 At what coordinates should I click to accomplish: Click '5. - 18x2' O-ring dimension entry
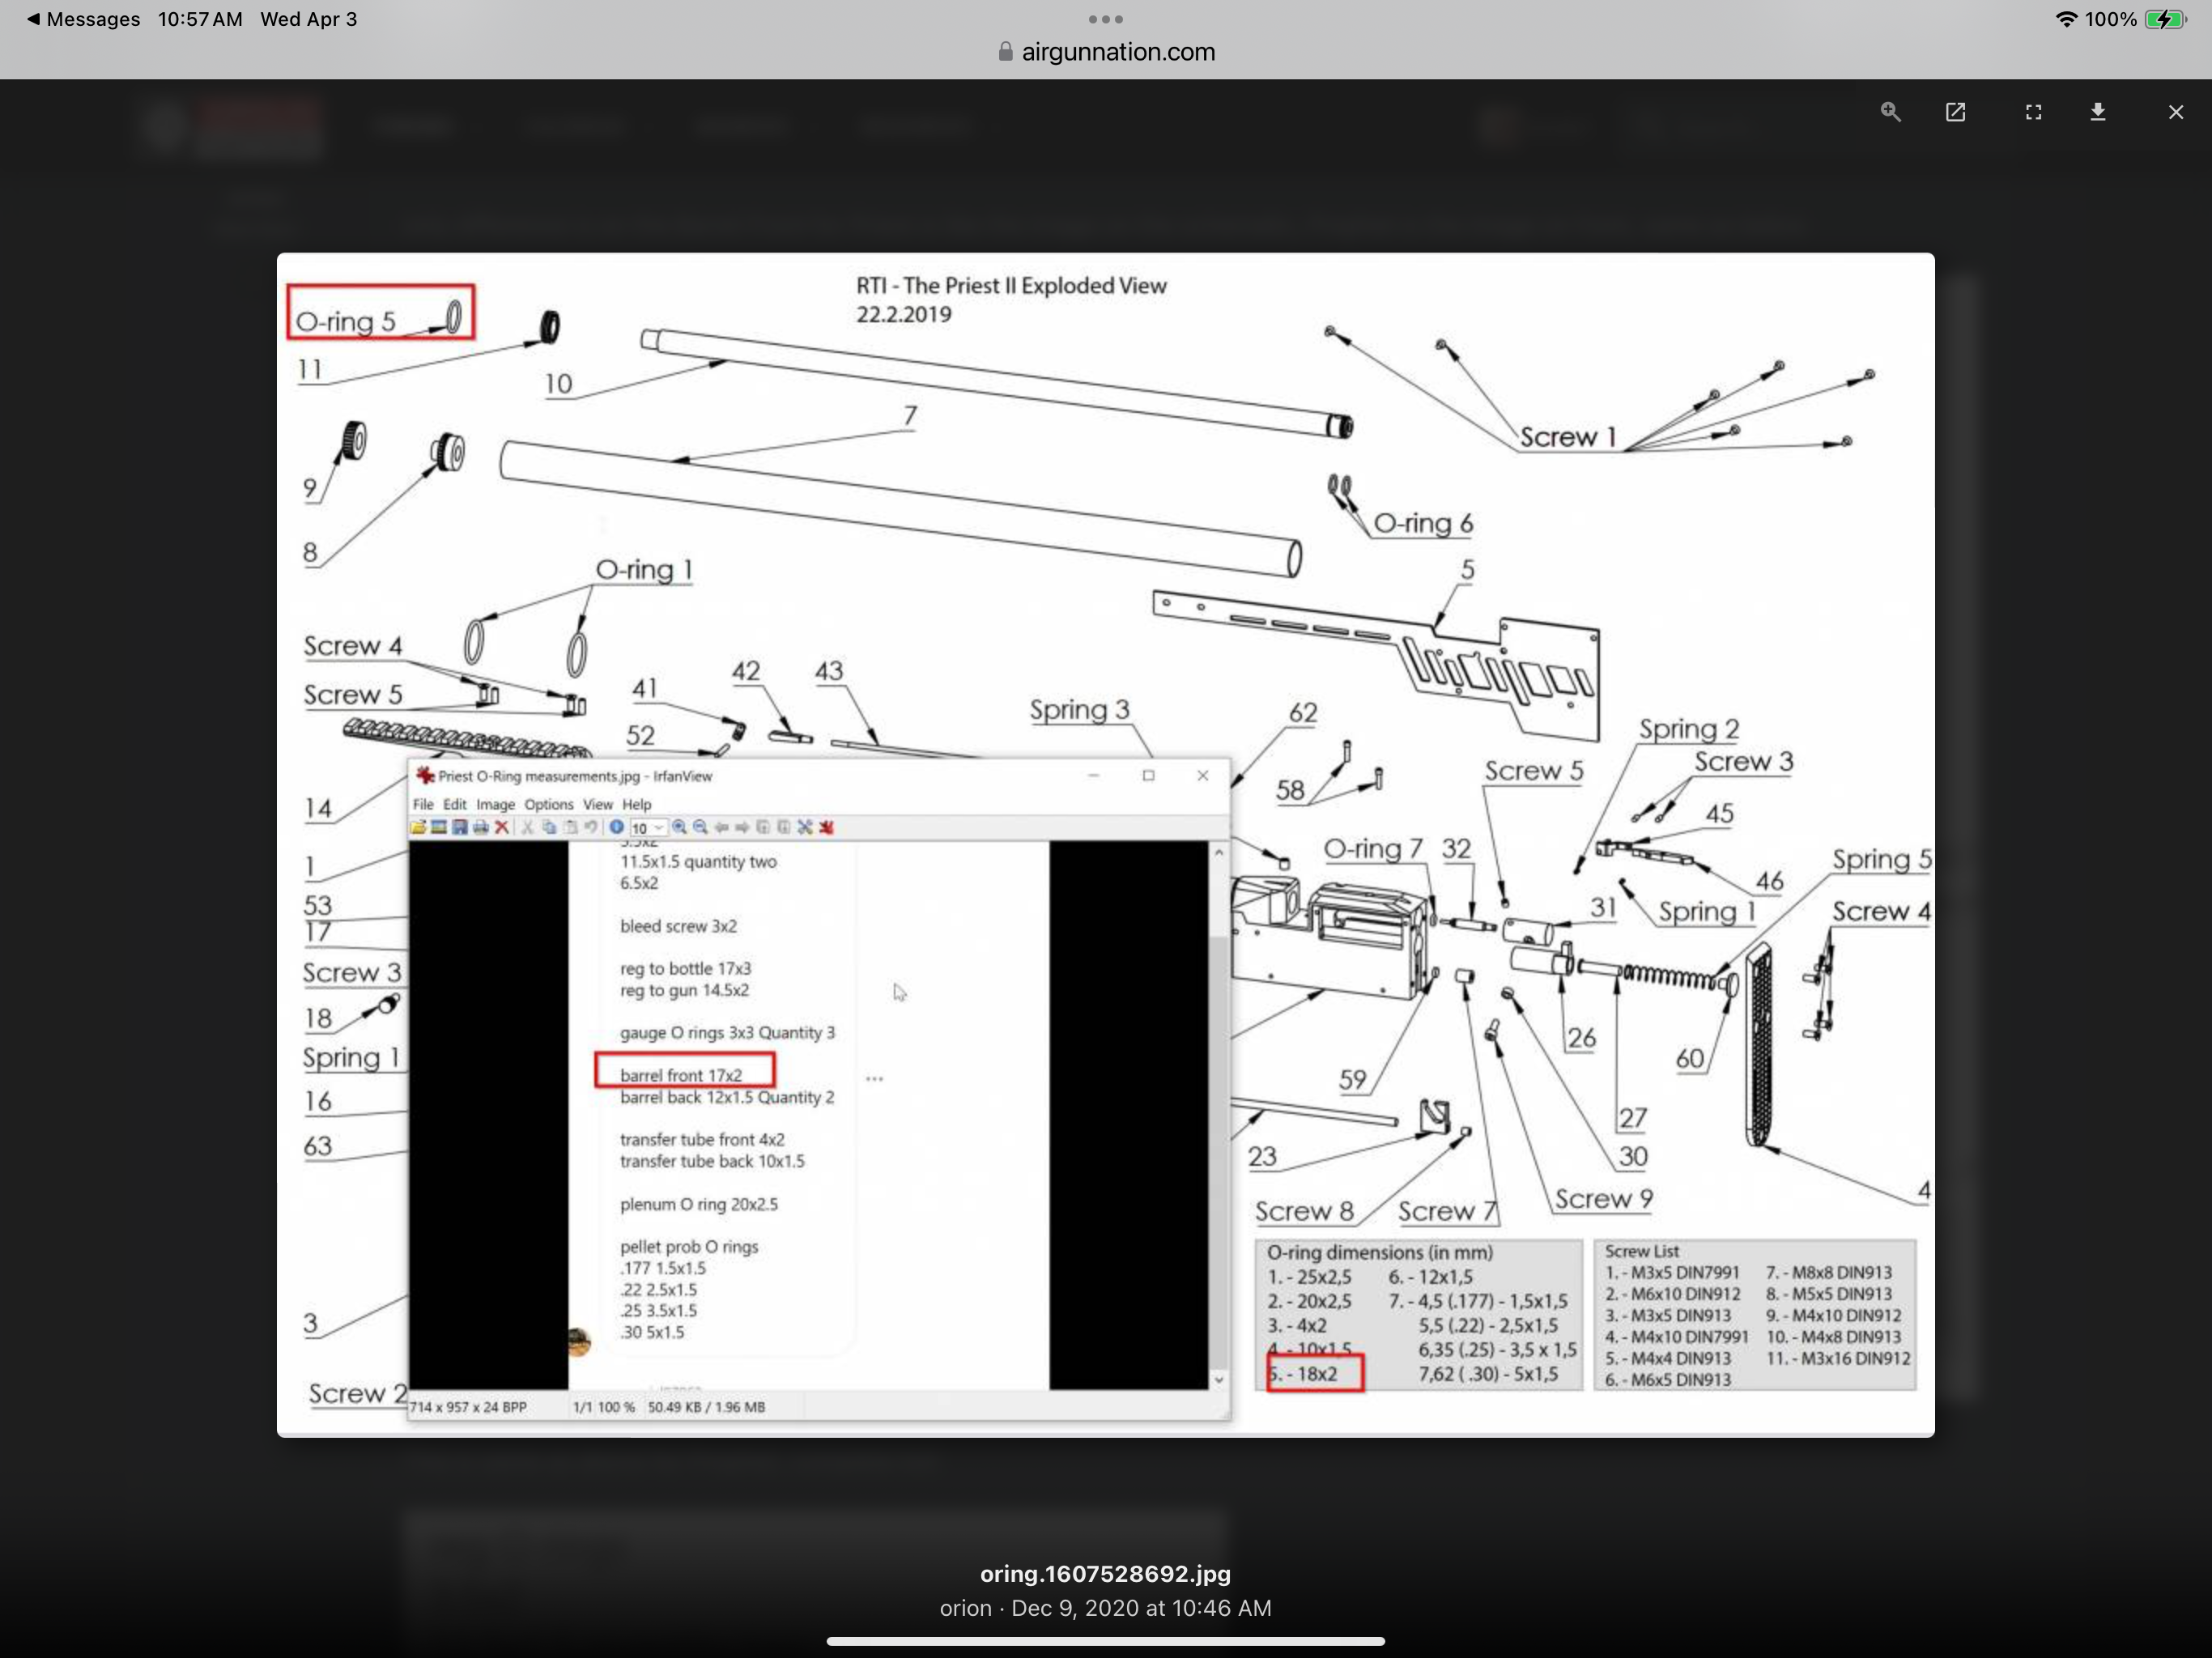pos(1302,1374)
